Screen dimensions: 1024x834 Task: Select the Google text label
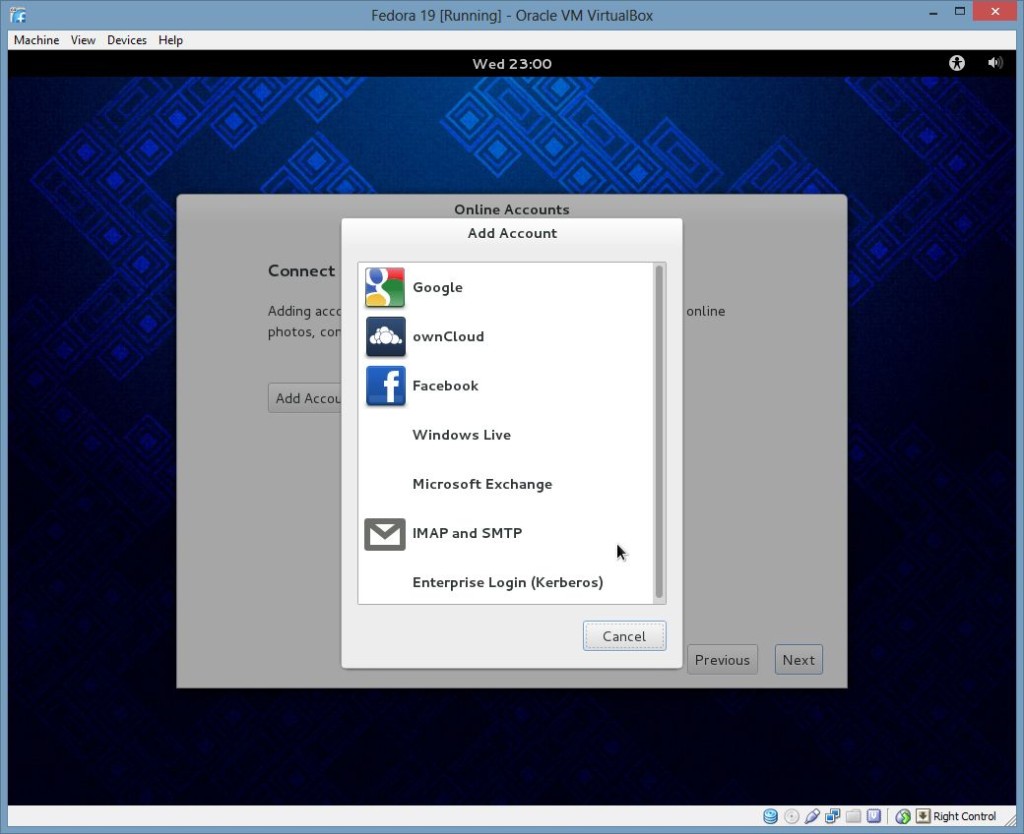click(438, 287)
